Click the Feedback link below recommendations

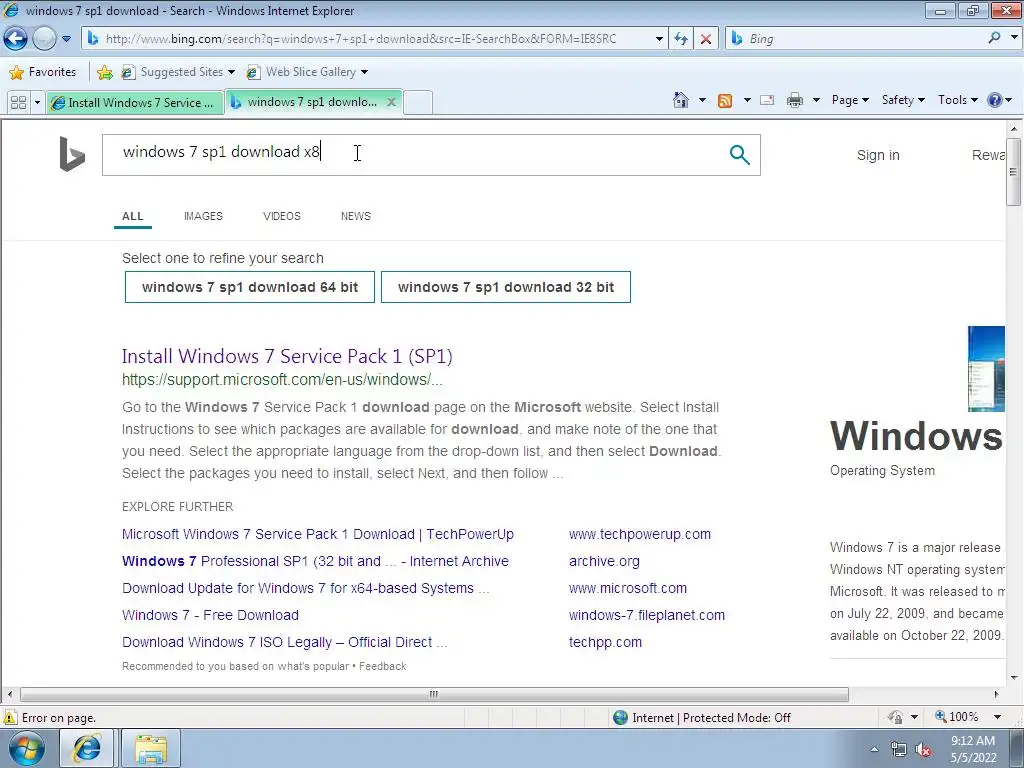pyautogui.click(x=383, y=666)
